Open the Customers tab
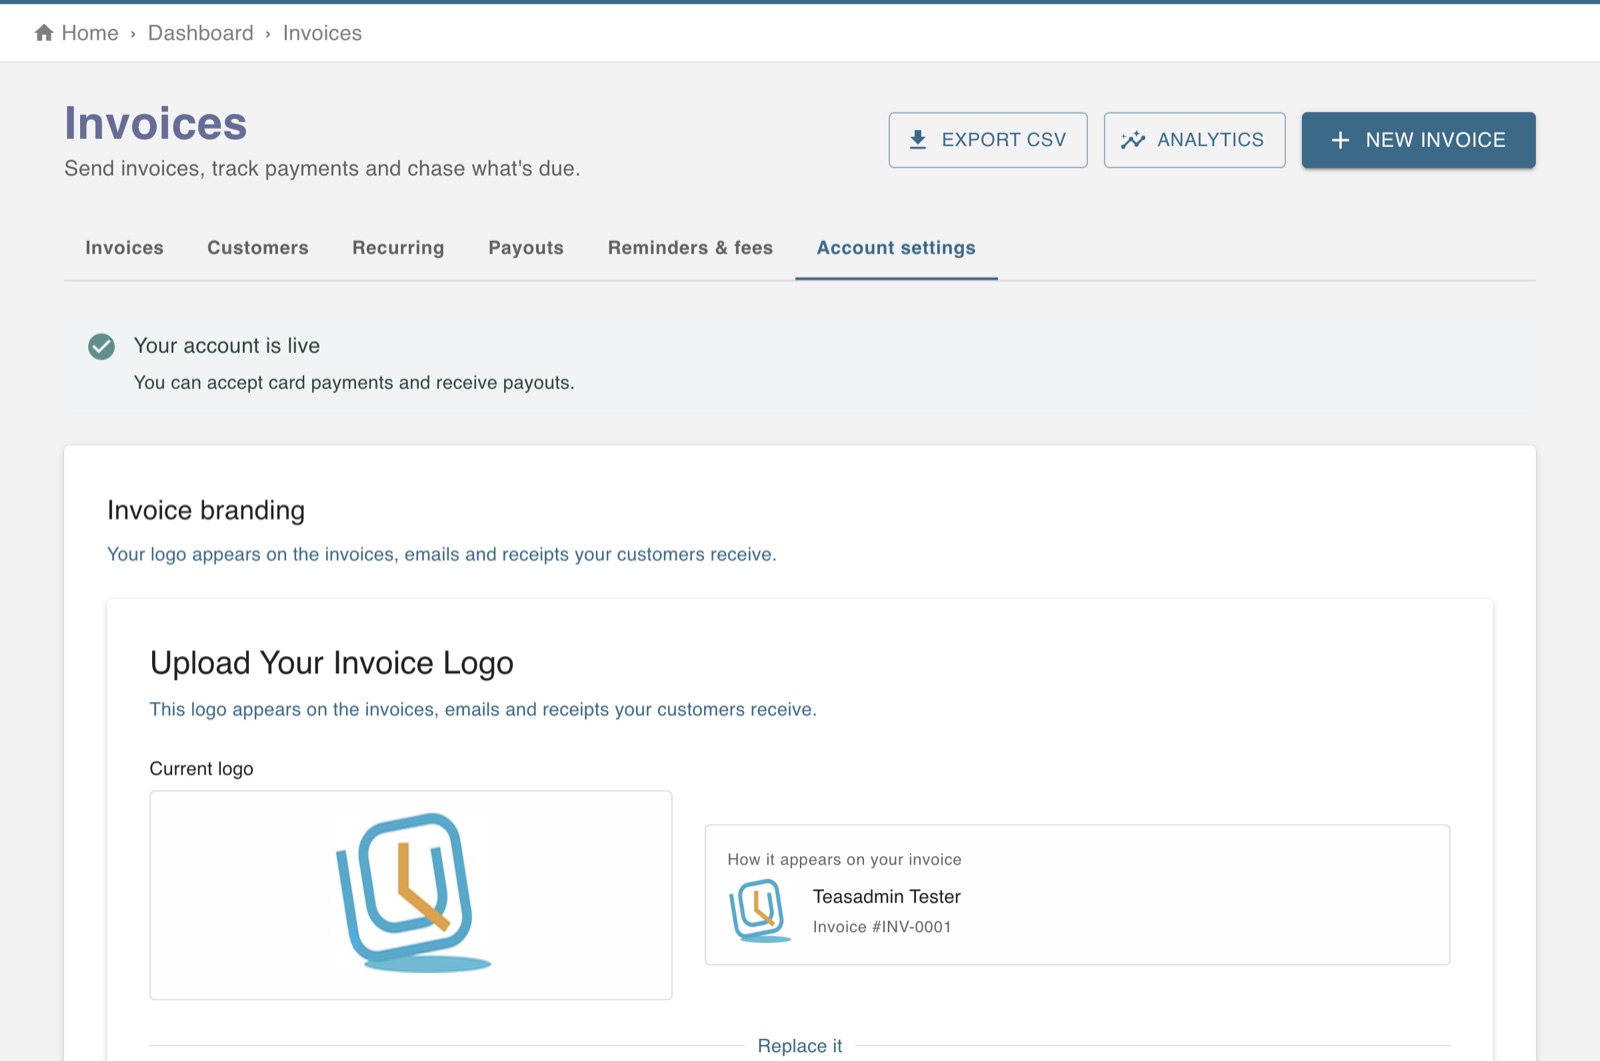 click(258, 248)
